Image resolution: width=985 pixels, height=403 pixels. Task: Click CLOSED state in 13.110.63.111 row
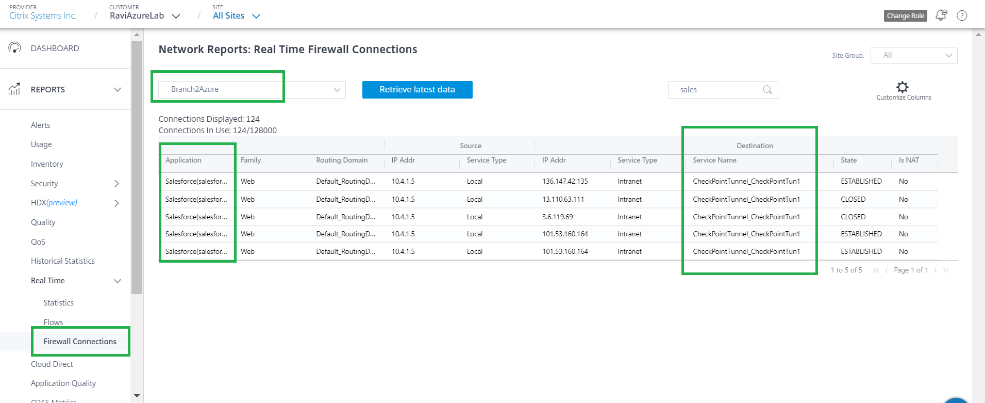(x=853, y=200)
